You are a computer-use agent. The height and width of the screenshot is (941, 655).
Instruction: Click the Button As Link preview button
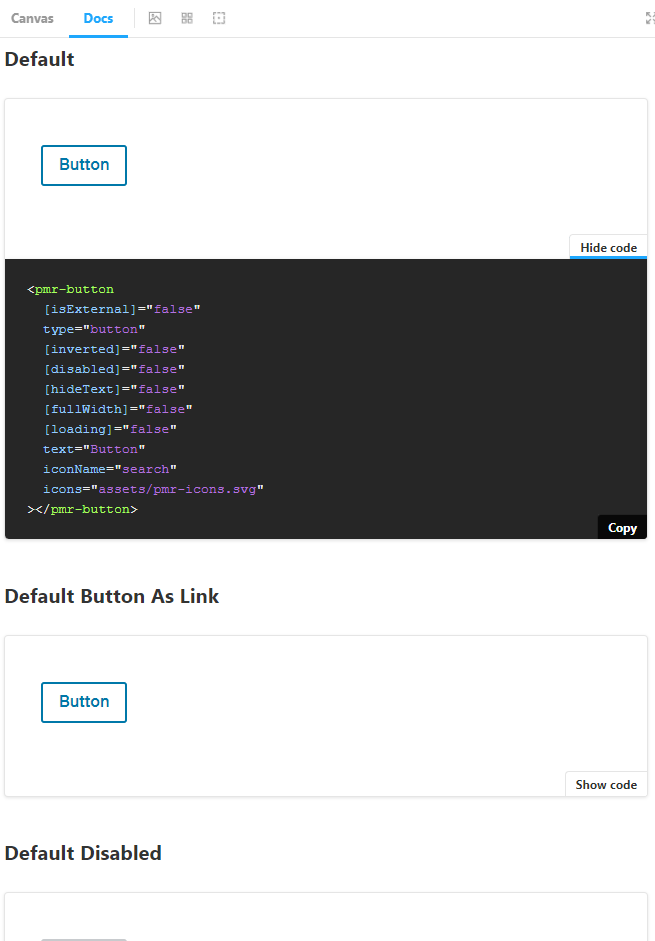click(x=83, y=702)
